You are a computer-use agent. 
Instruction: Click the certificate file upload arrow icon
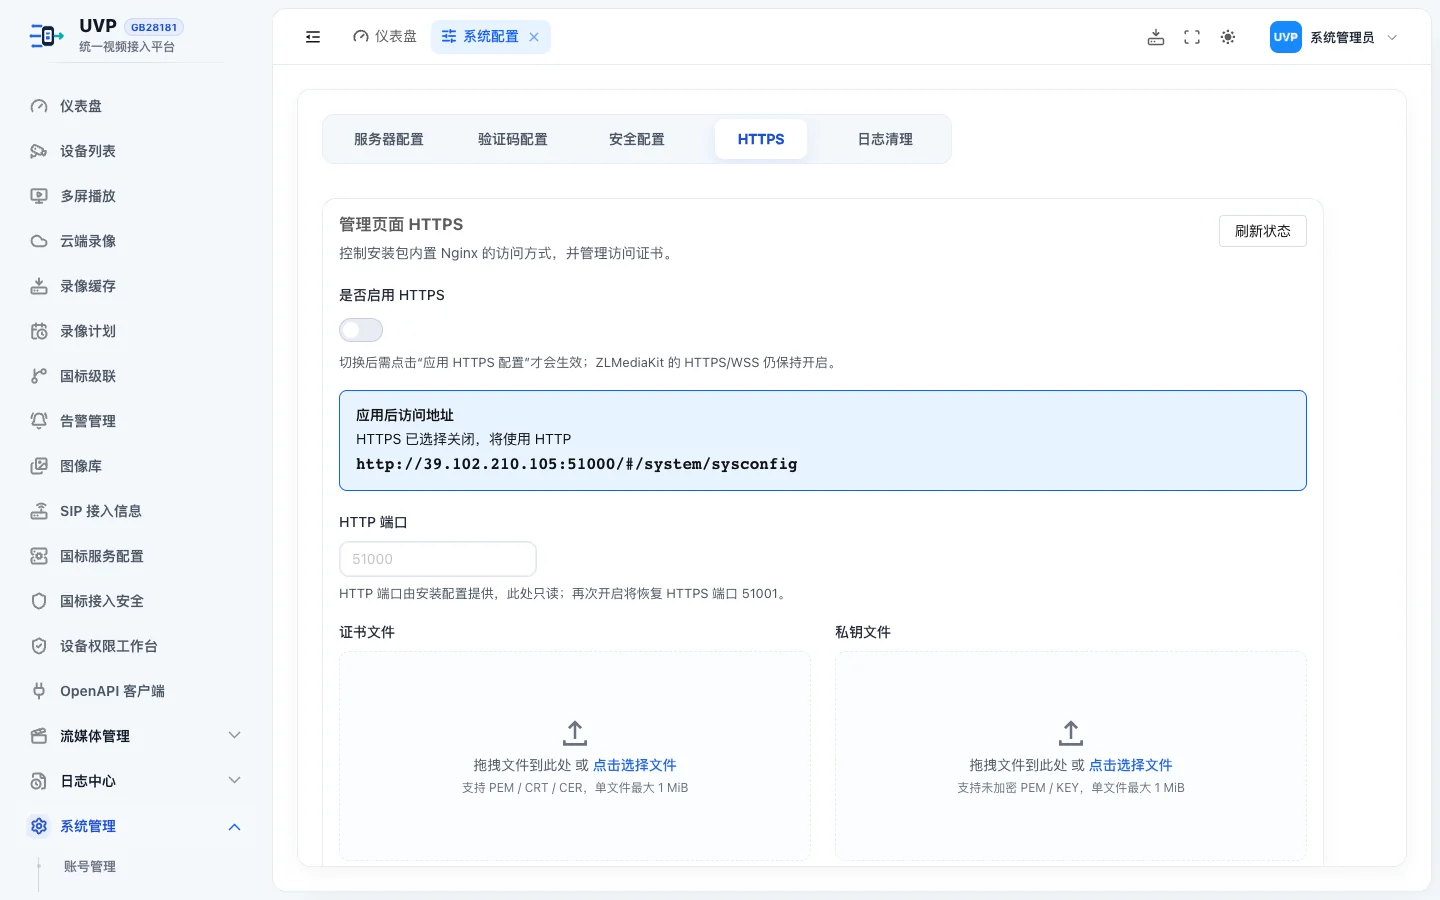[575, 733]
